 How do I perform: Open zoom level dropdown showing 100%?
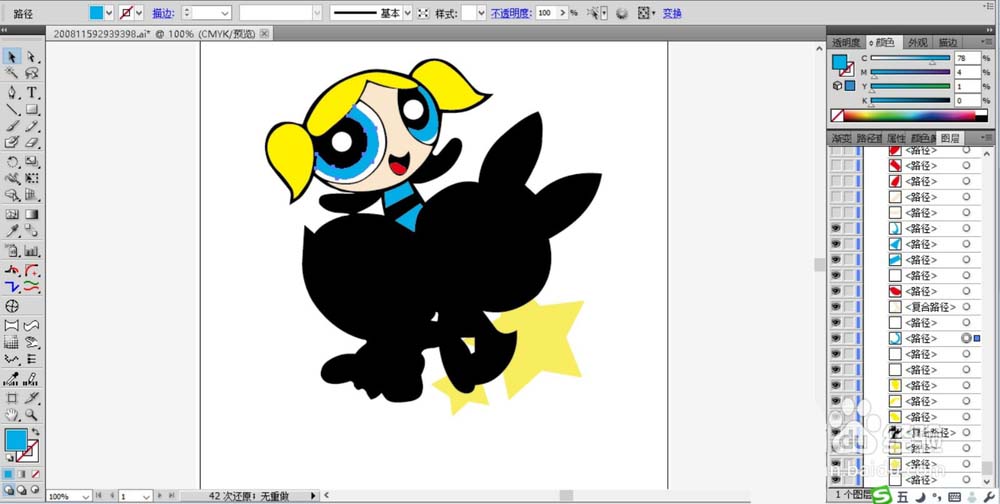click(x=86, y=496)
